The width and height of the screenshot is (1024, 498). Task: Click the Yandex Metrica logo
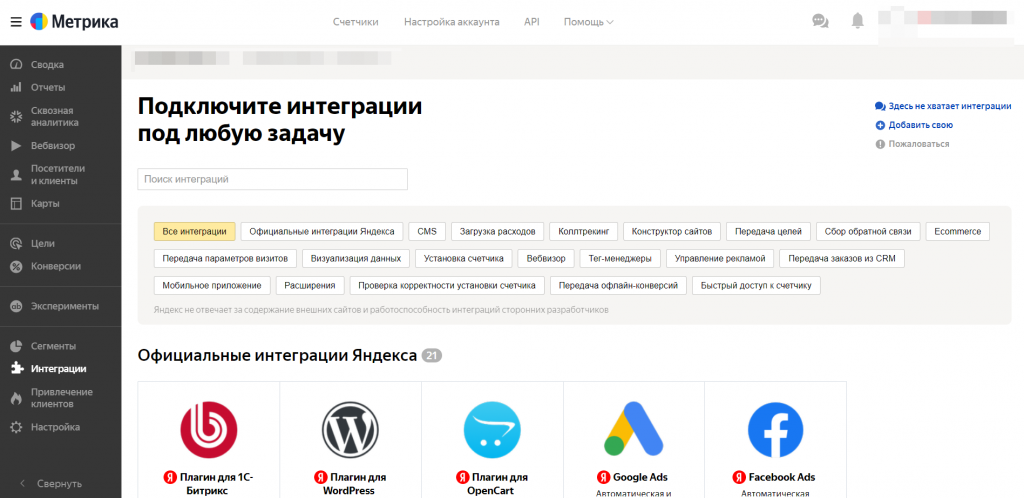tap(74, 22)
